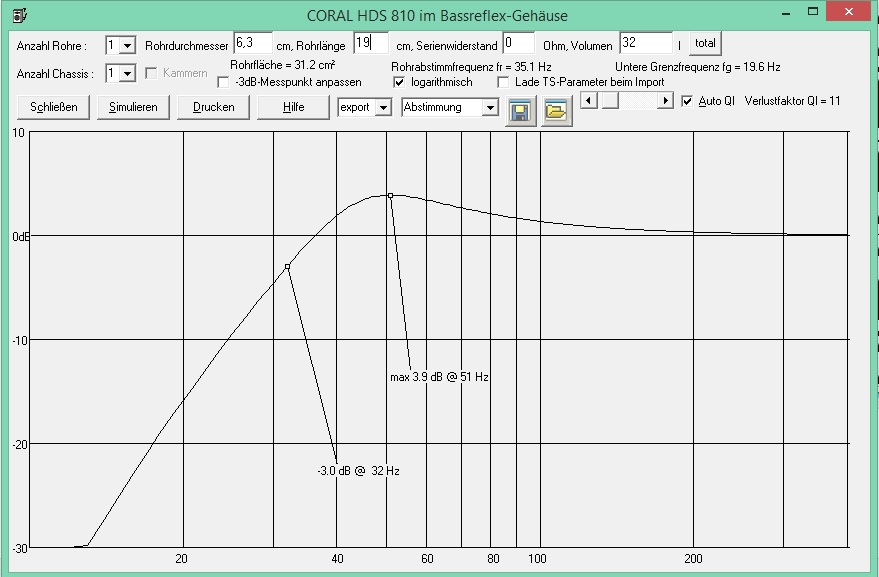The image size is (879, 577).
Task: Click the open folder icon
Action: (557, 111)
